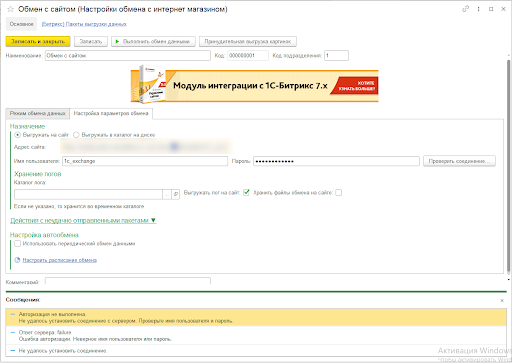Select the Настройка параметров обмена tab
512x363 pixels.
[111, 113]
